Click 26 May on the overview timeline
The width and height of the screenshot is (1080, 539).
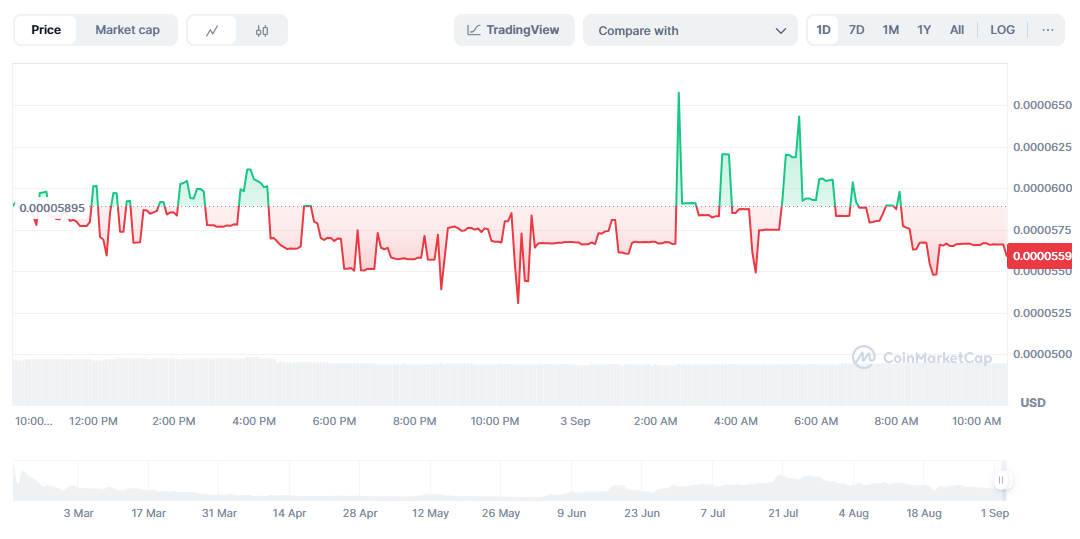pyautogui.click(x=501, y=514)
